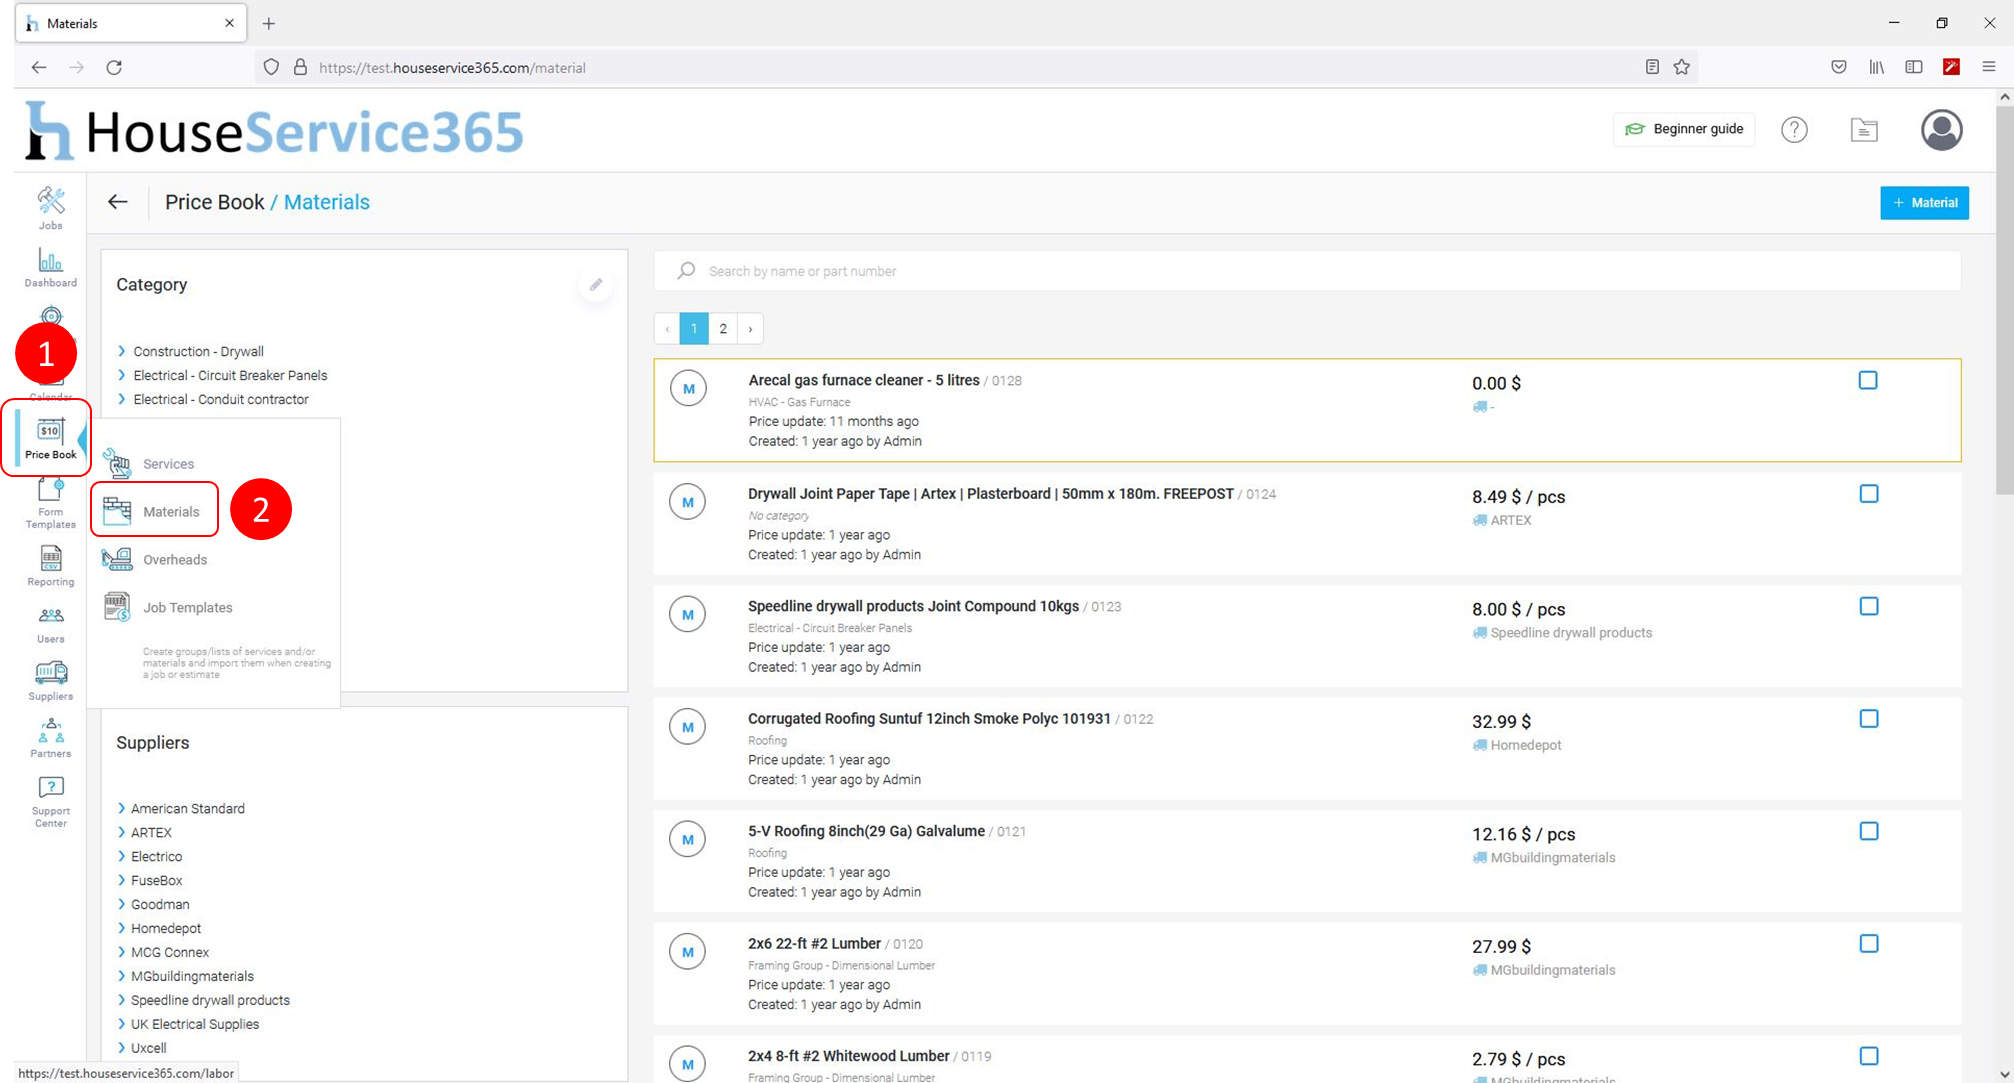Expand the MCG Connex supplier

[x=122, y=952]
